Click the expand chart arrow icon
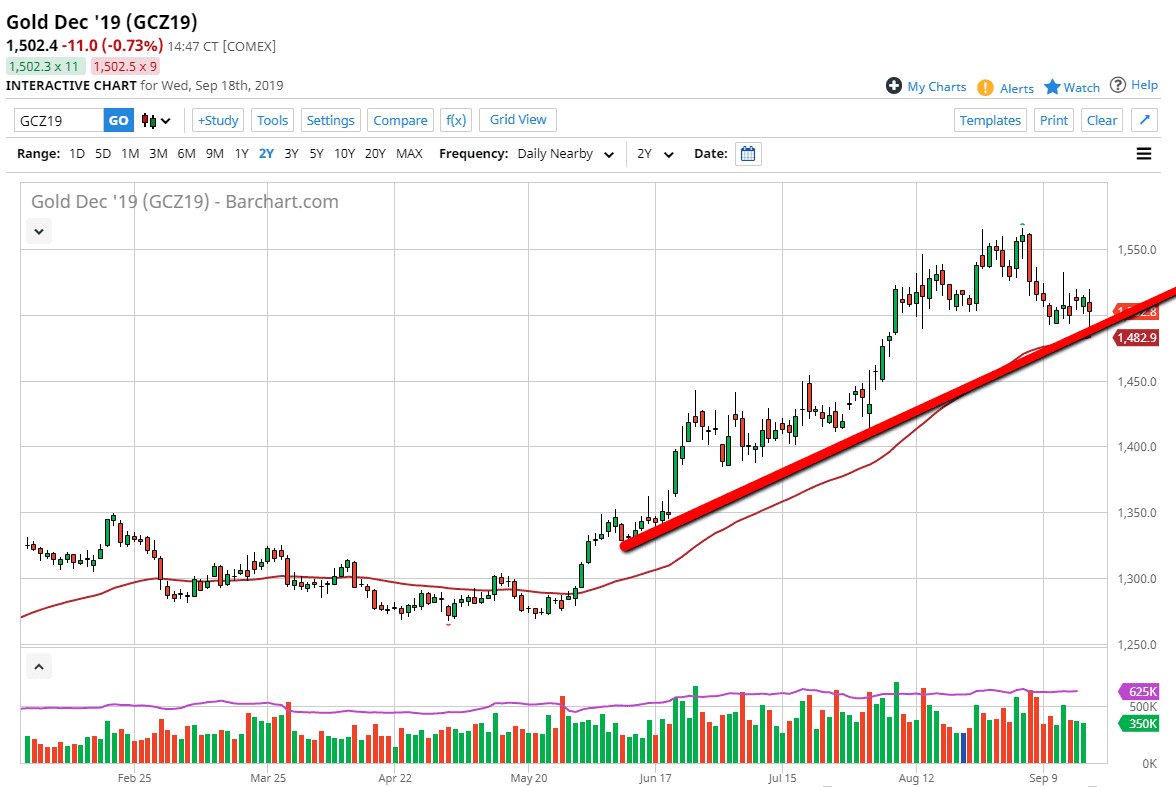 tap(1144, 120)
